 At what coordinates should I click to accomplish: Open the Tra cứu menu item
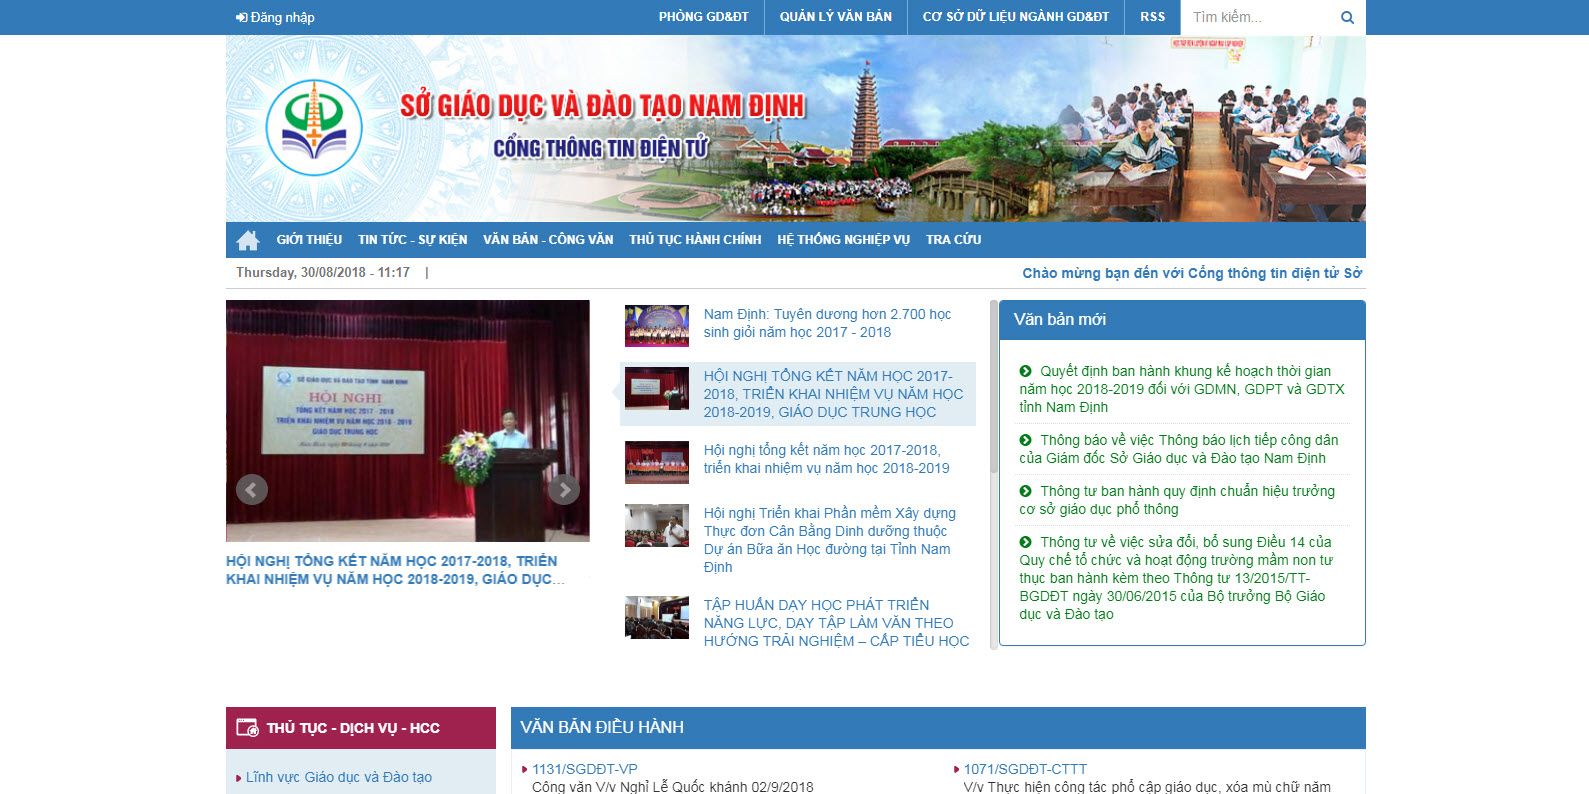coord(953,240)
